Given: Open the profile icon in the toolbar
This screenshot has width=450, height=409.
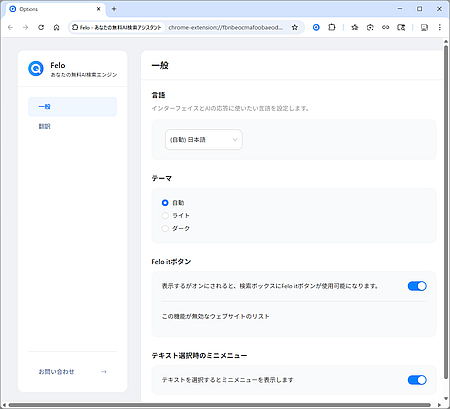Looking at the screenshot, I should 424,27.
